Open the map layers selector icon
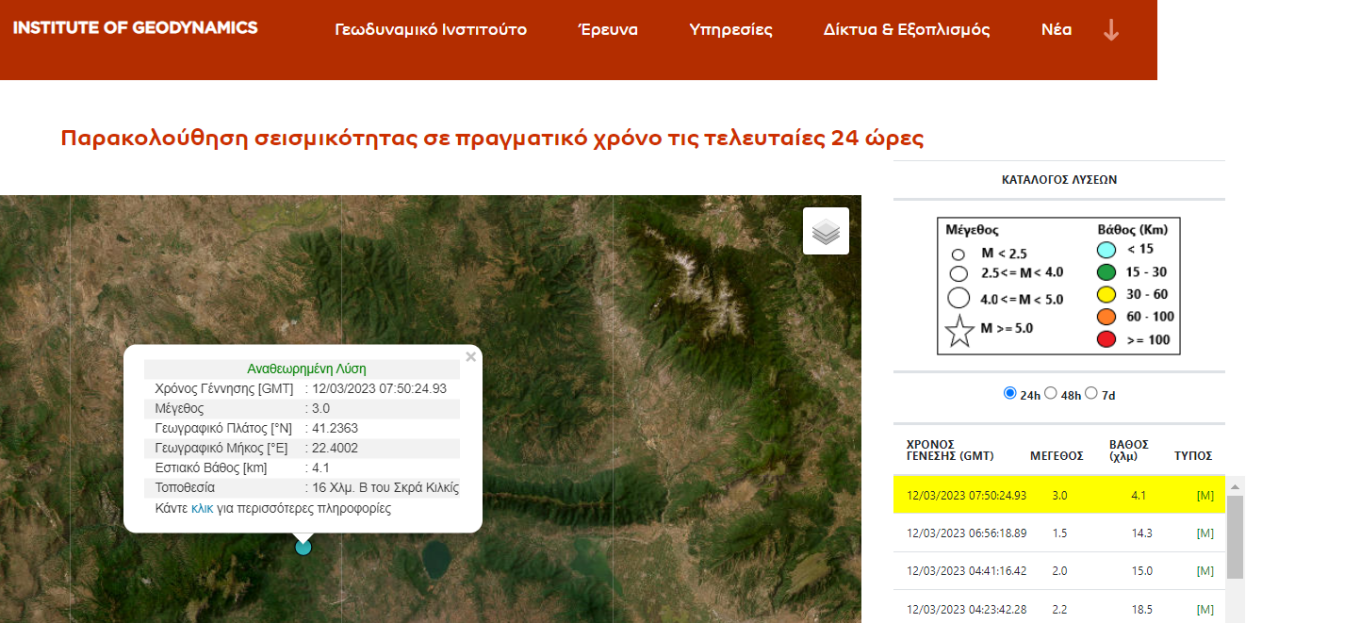The width and height of the screenshot is (1360, 623). 826,231
